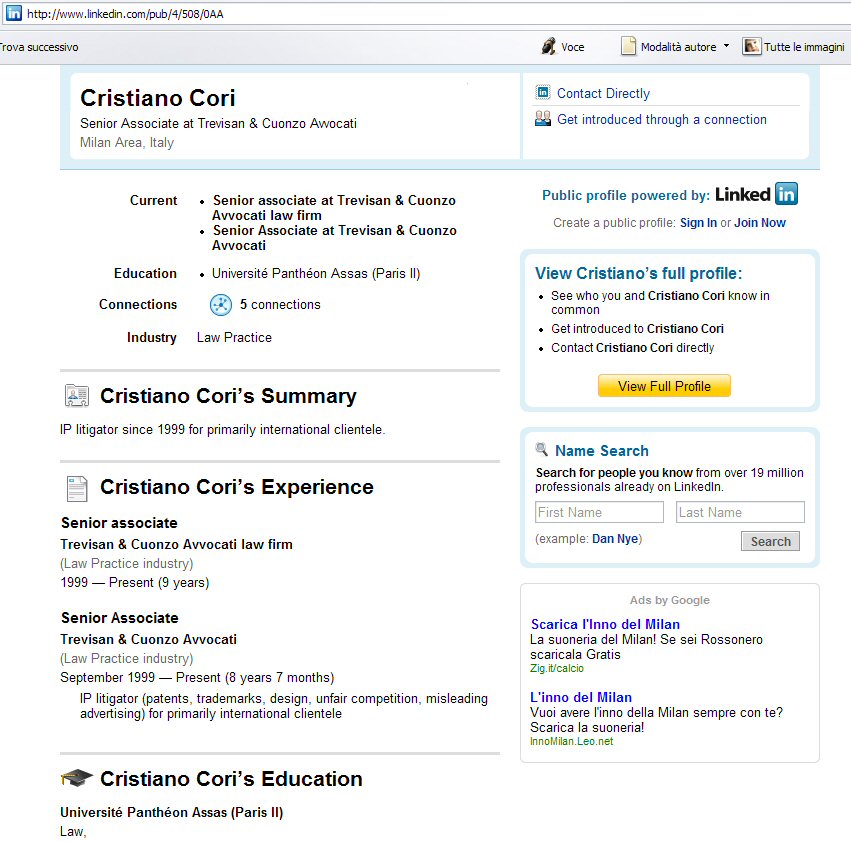Screen dimensions: 851x842
Task: Click the Sign In link
Action: pyautogui.click(x=698, y=223)
